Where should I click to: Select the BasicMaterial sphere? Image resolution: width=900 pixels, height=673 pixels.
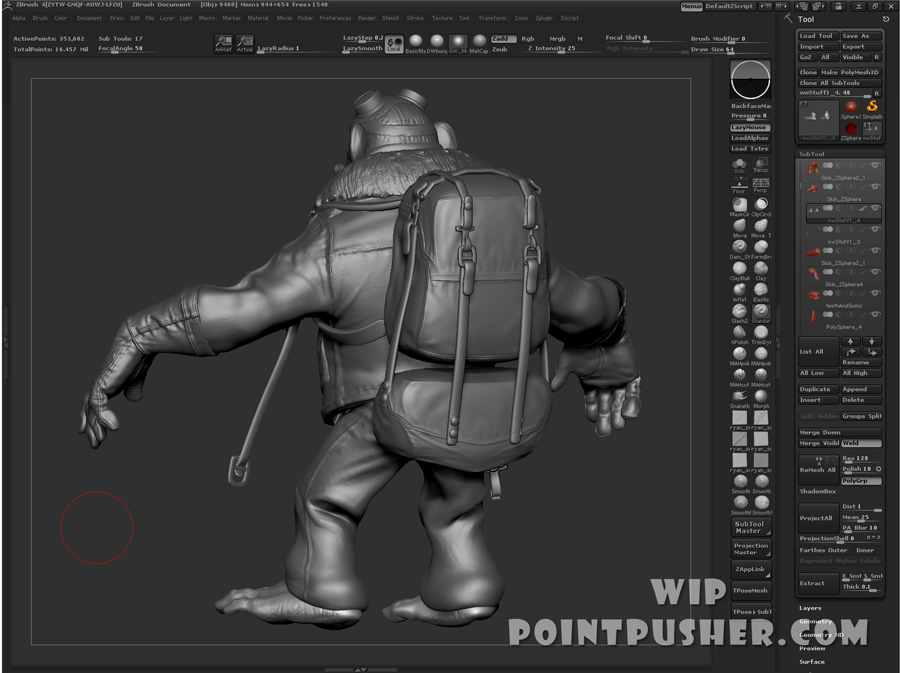click(x=416, y=42)
